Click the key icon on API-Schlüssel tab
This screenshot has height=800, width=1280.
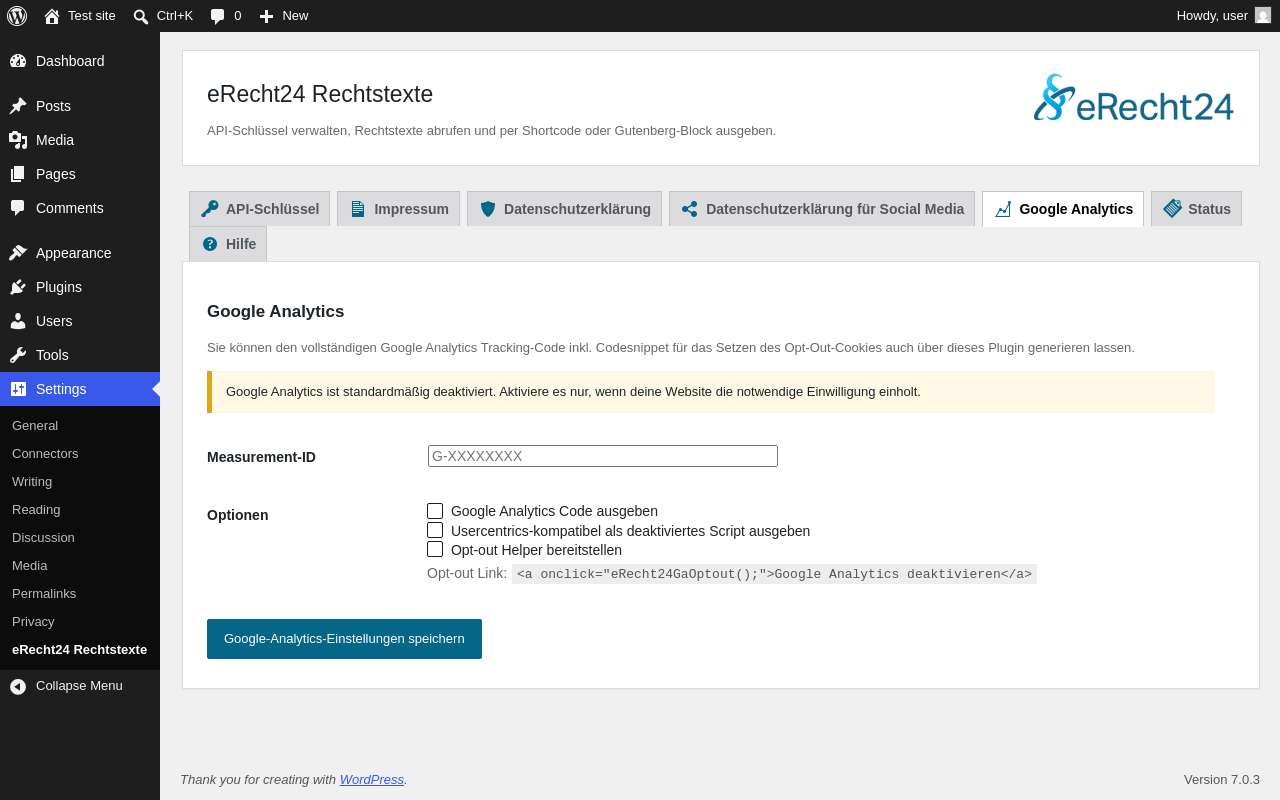(209, 209)
